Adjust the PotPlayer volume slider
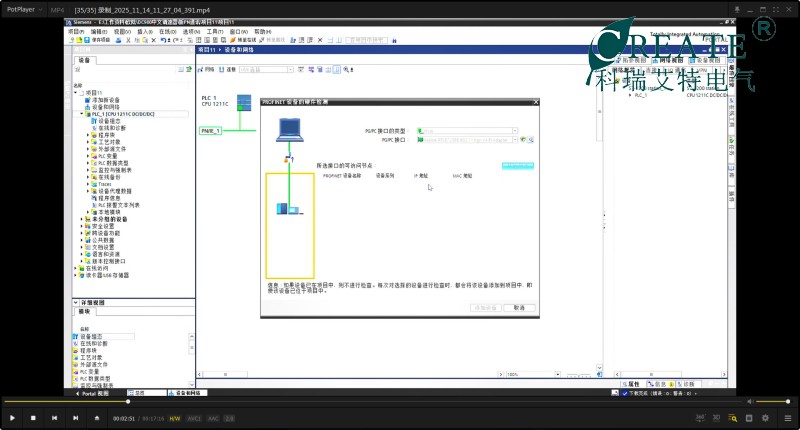The height and width of the screenshot is (430, 800). coord(772,401)
